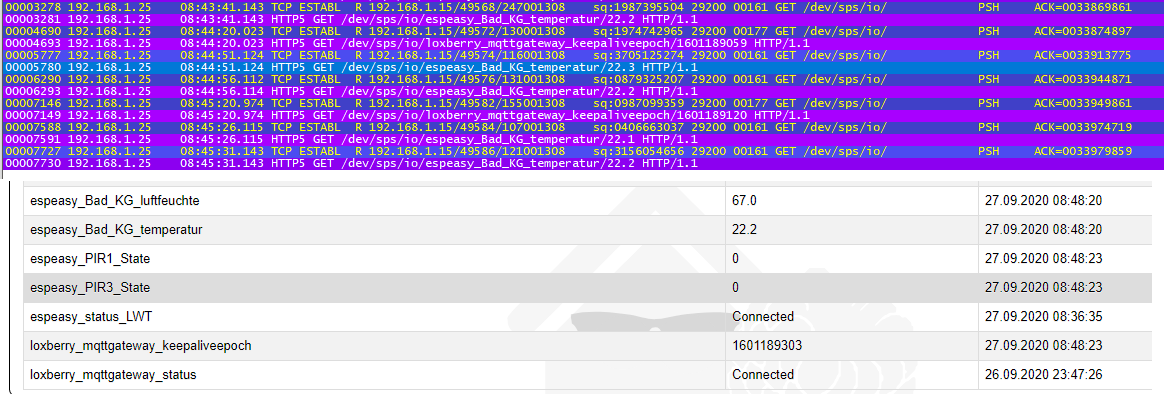Click the loxberry_mqttgateway_keepaliveepoch topic name
The image size is (1164, 394).
coord(140,346)
